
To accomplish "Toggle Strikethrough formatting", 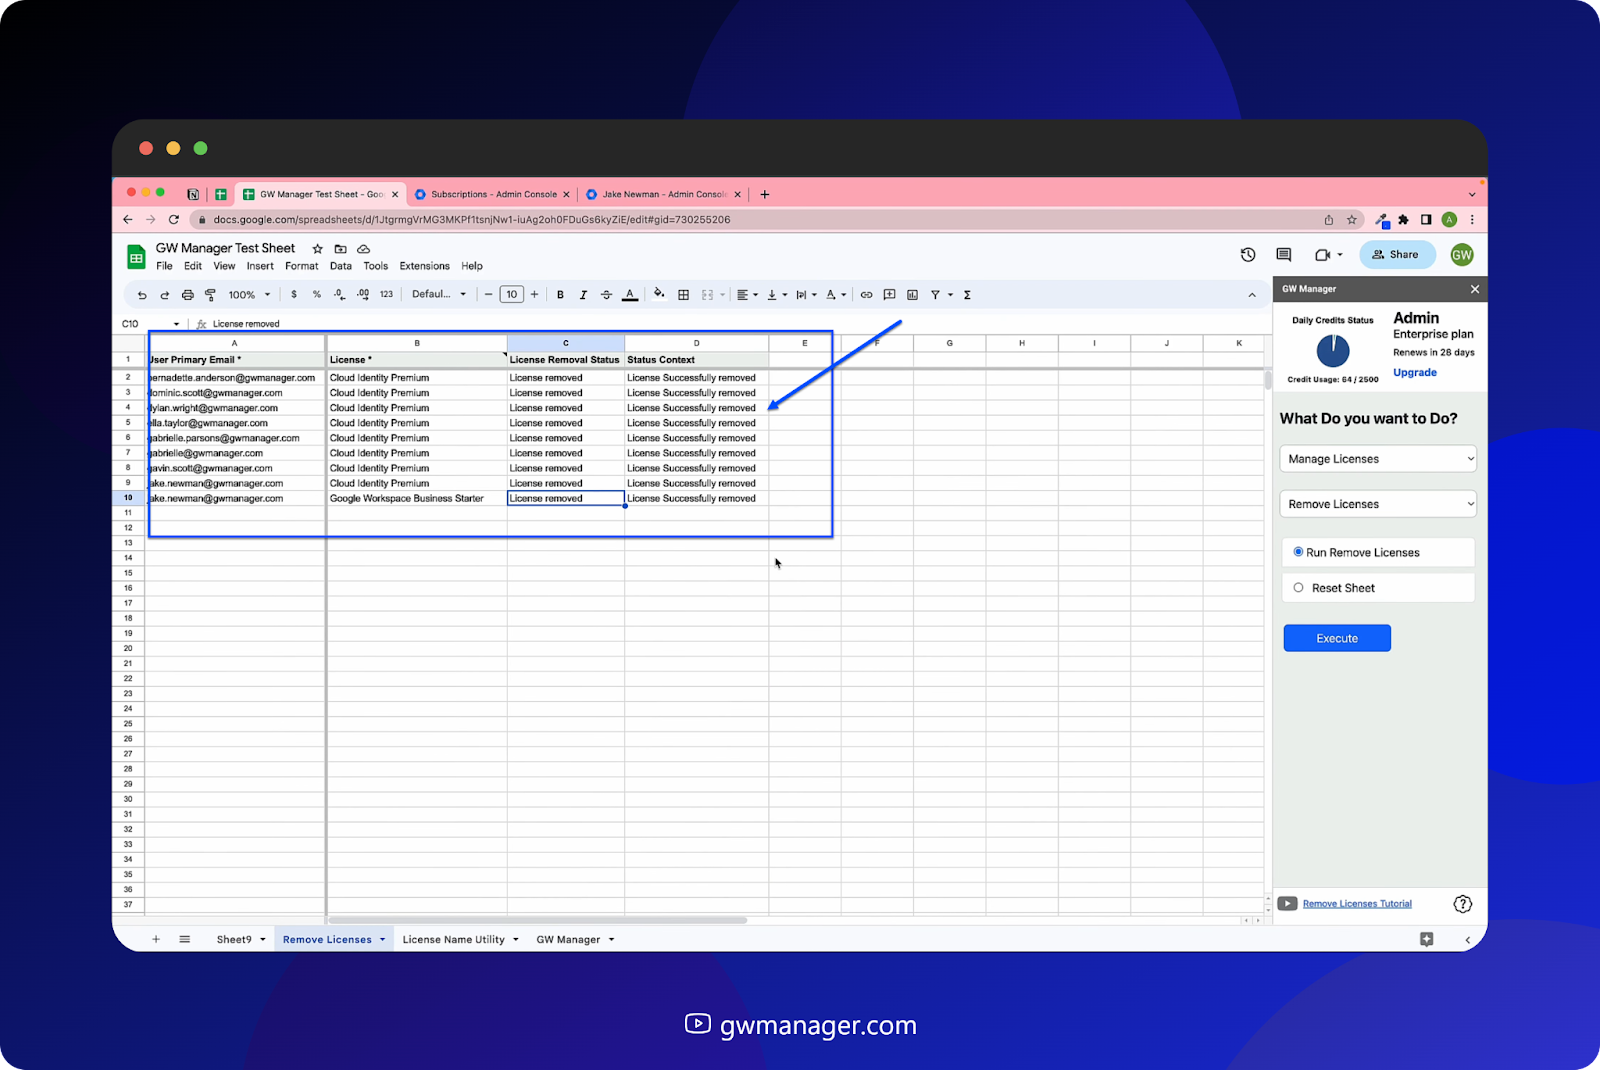I will [x=606, y=294].
